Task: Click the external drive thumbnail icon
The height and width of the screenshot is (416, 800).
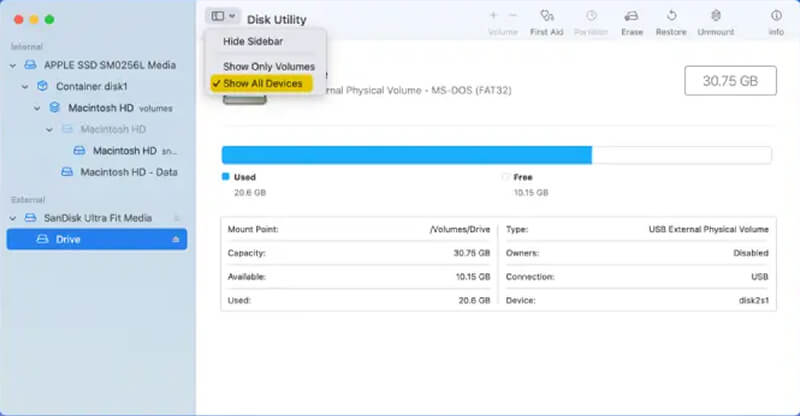Action: [245, 100]
